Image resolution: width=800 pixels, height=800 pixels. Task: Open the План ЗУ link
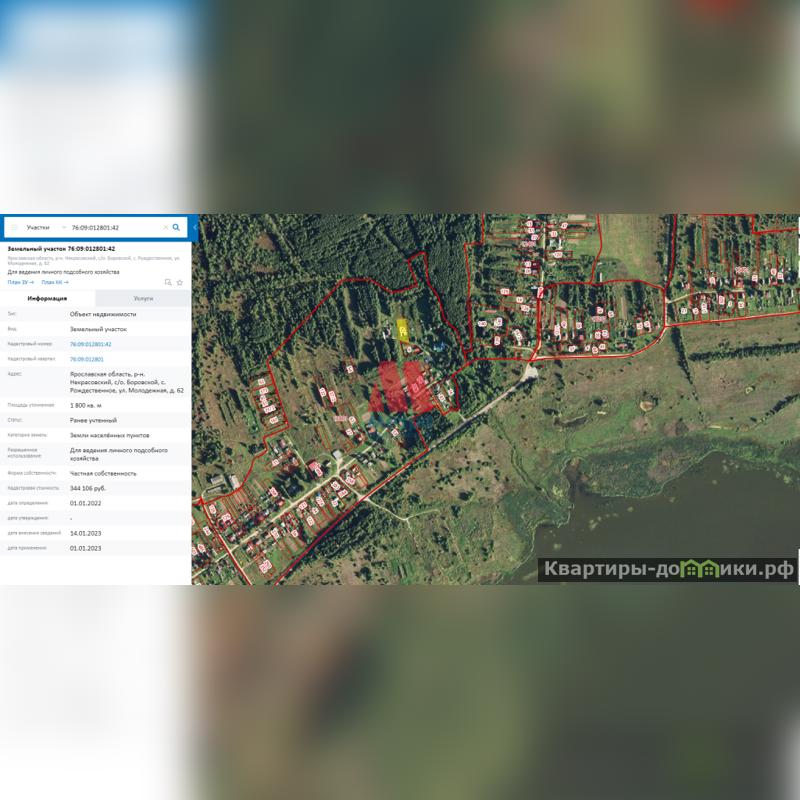pos(20,283)
